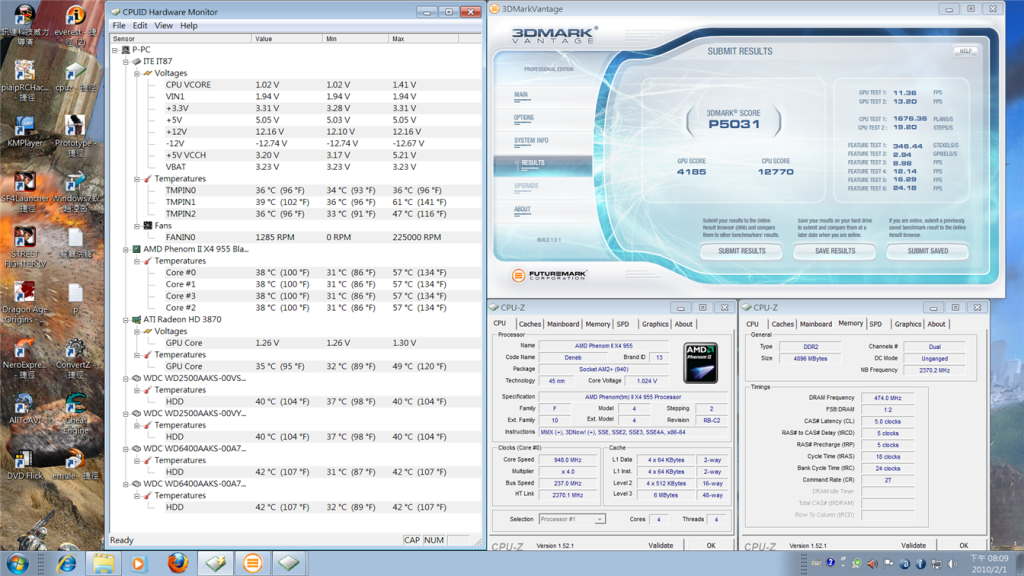Image resolution: width=1024 pixels, height=576 pixels.
Task: Open the View menu in Hardware Monitor
Action: click(x=163, y=25)
